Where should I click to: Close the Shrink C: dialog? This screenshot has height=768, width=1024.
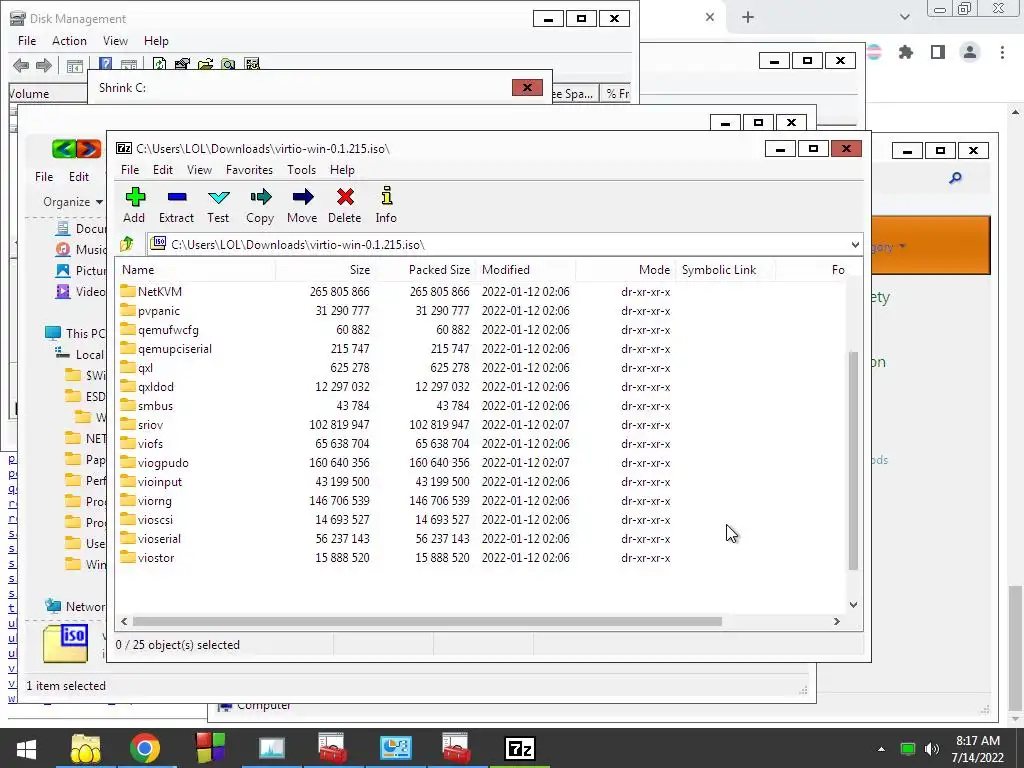(x=527, y=88)
